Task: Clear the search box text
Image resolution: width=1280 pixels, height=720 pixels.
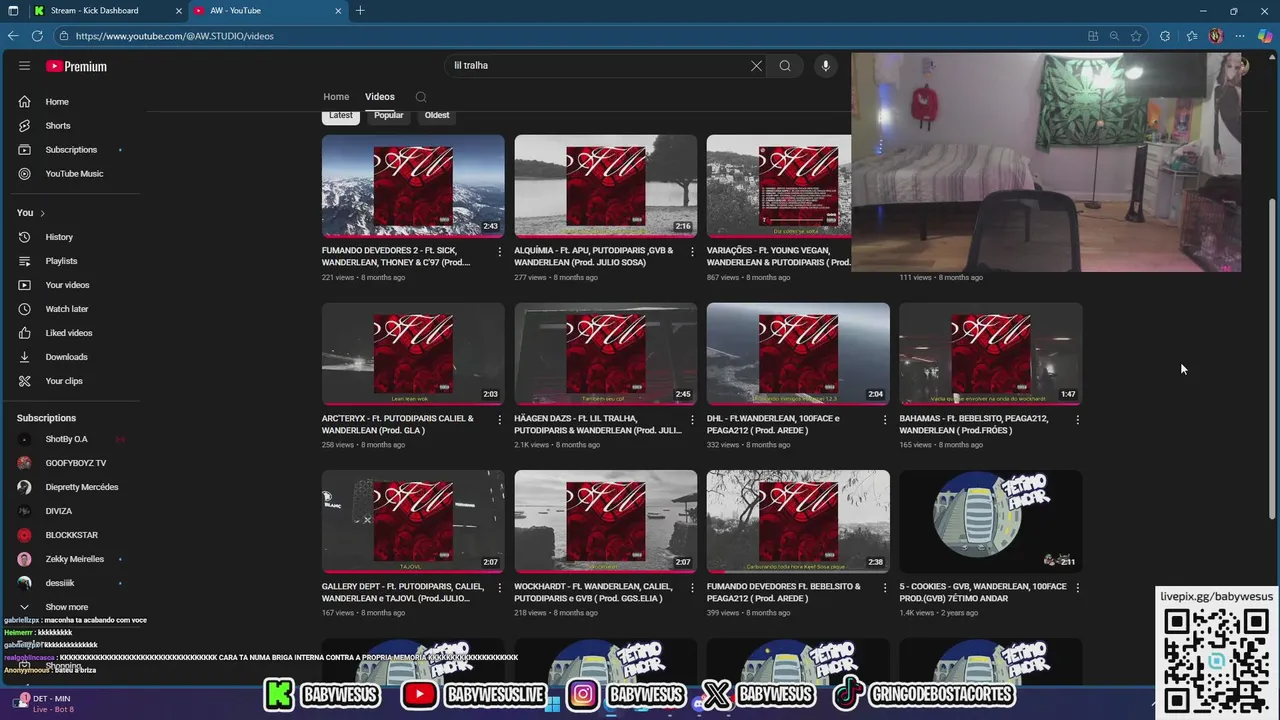Action: pyautogui.click(x=756, y=66)
